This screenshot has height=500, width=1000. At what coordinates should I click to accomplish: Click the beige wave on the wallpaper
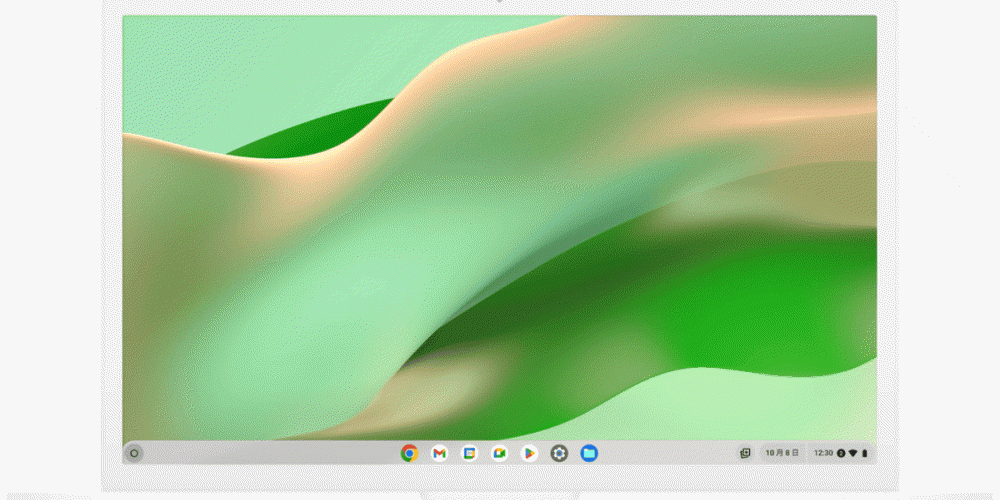pos(560,90)
